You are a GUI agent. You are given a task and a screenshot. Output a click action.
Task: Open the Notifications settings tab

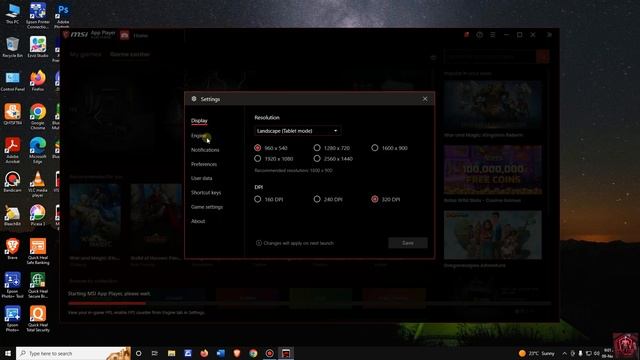coord(205,150)
